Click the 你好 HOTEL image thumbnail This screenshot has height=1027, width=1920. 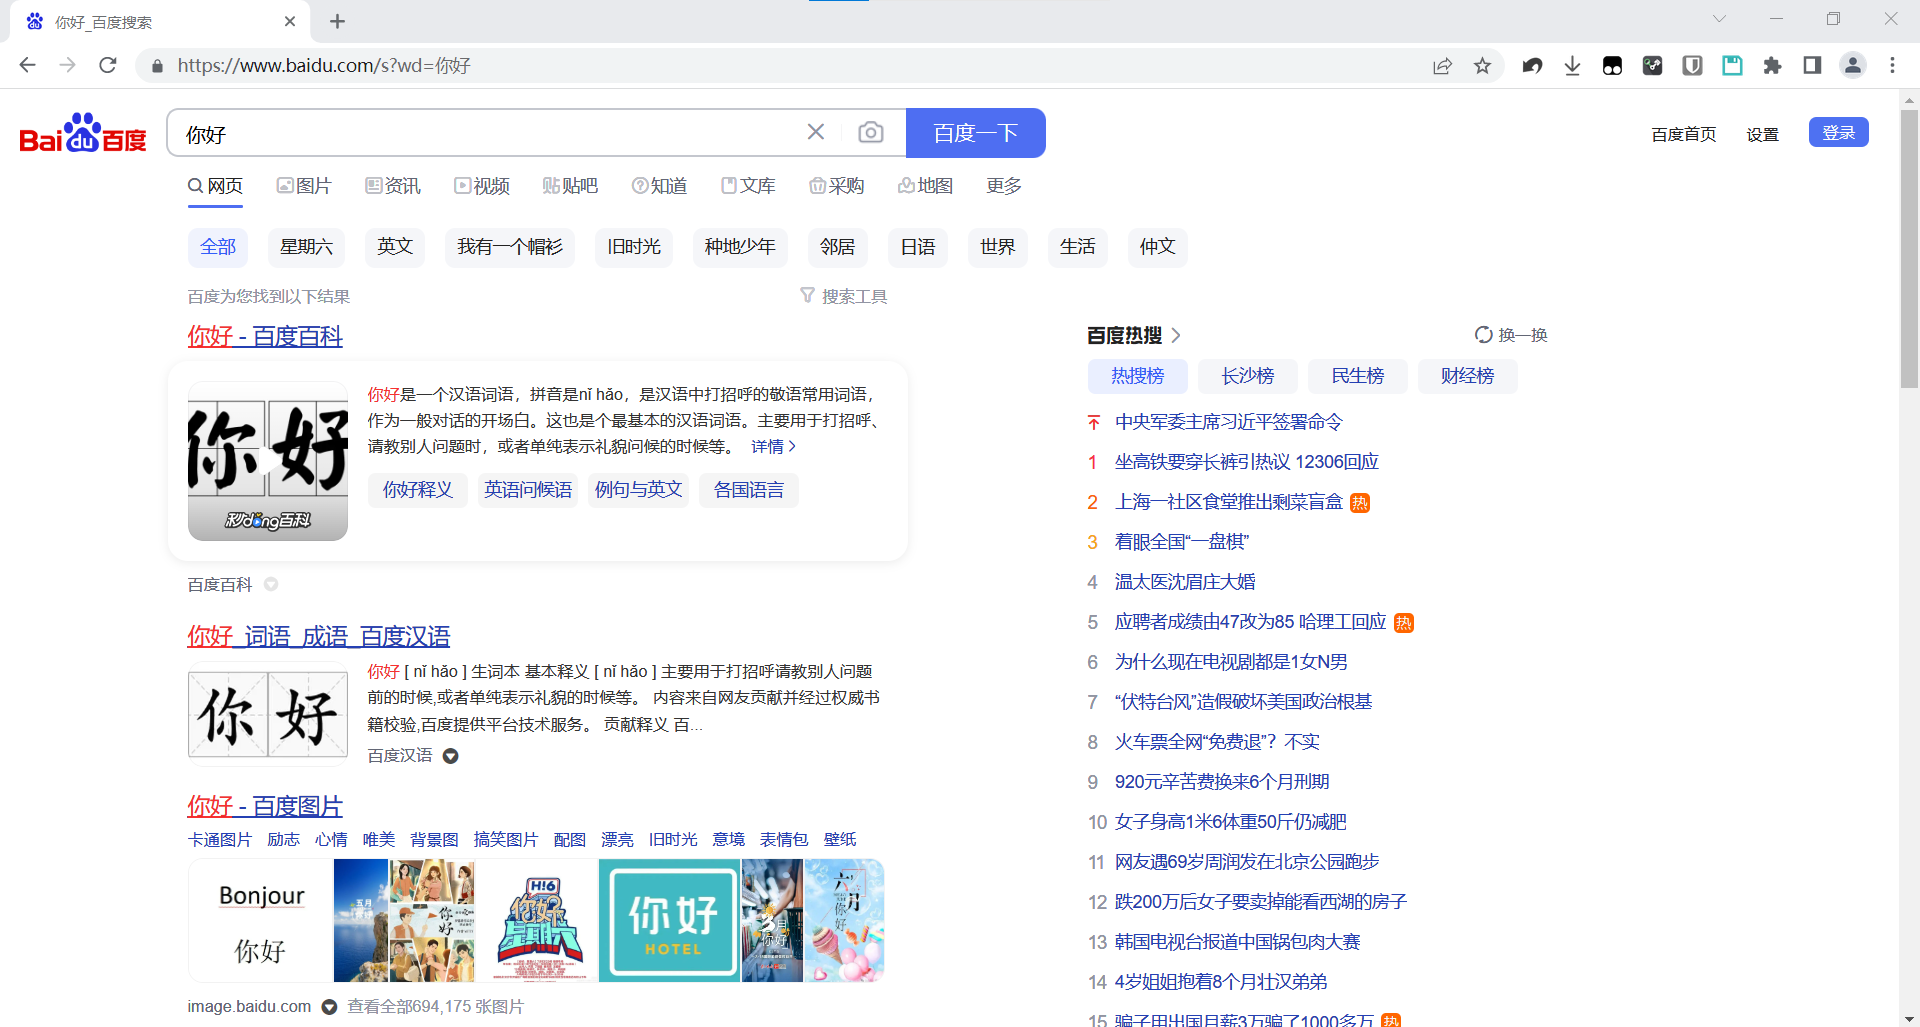pyautogui.click(x=669, y=921)
